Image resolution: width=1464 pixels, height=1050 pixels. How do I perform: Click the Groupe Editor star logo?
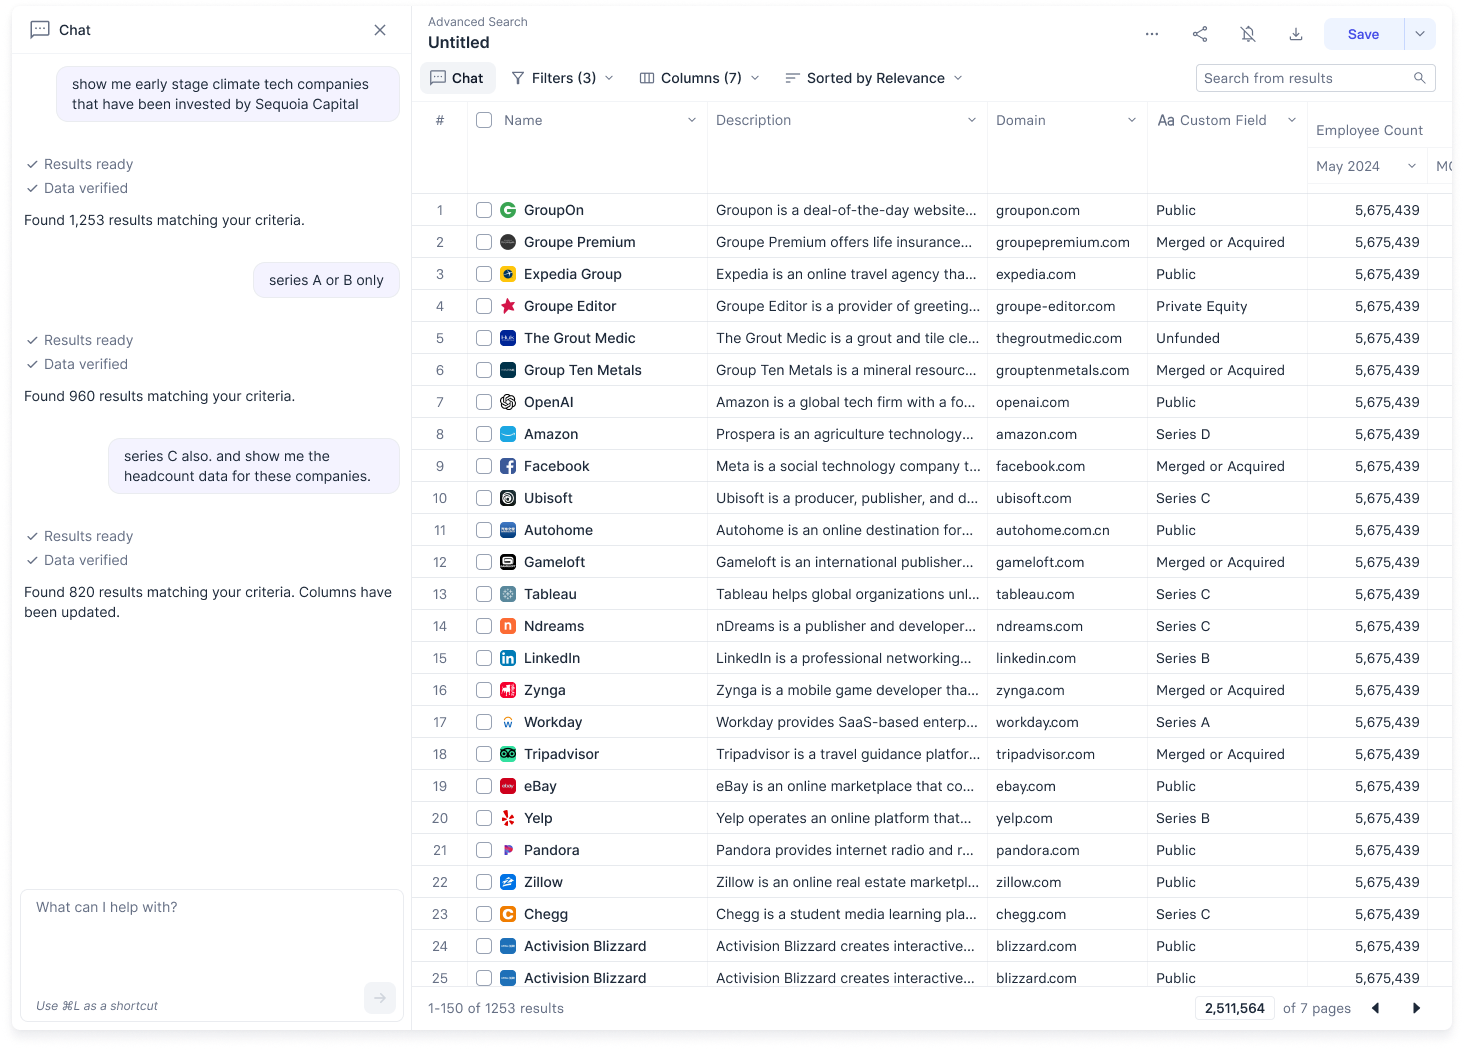(508, 306)
